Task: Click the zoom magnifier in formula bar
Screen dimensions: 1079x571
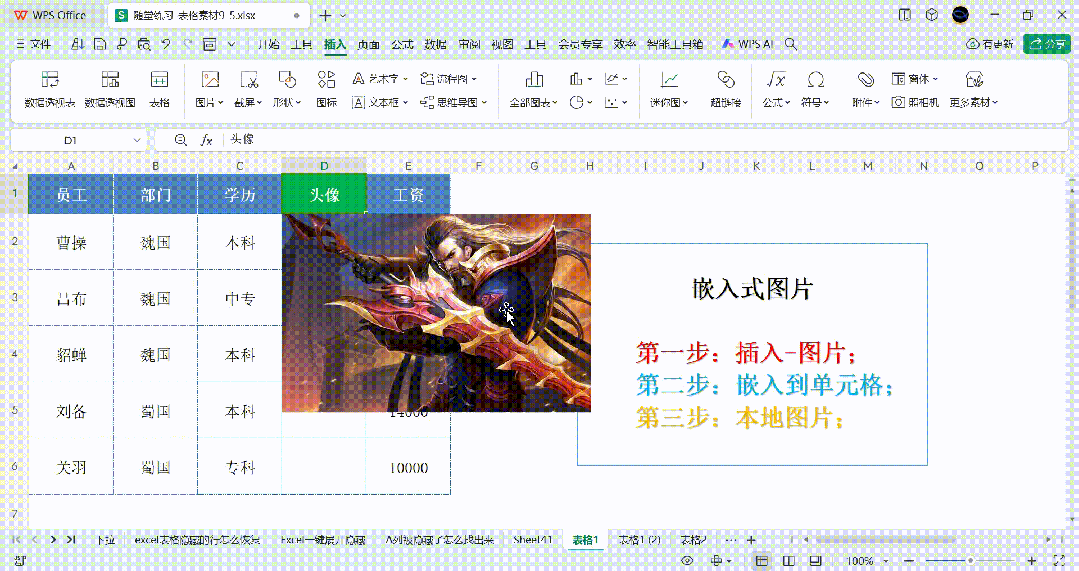Action: (180, 140)
